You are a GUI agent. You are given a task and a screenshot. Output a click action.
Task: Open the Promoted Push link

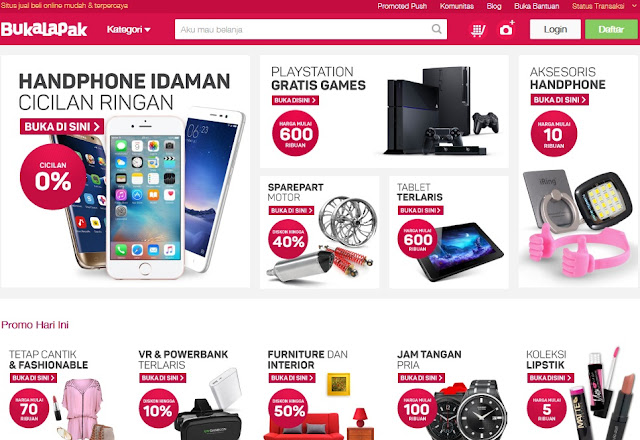[402, 6]
